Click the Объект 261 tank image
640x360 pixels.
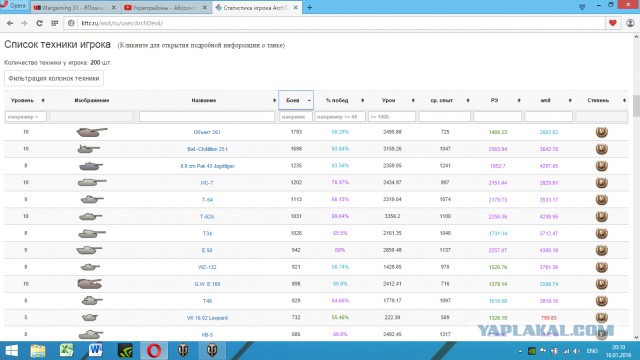[92, 132]
